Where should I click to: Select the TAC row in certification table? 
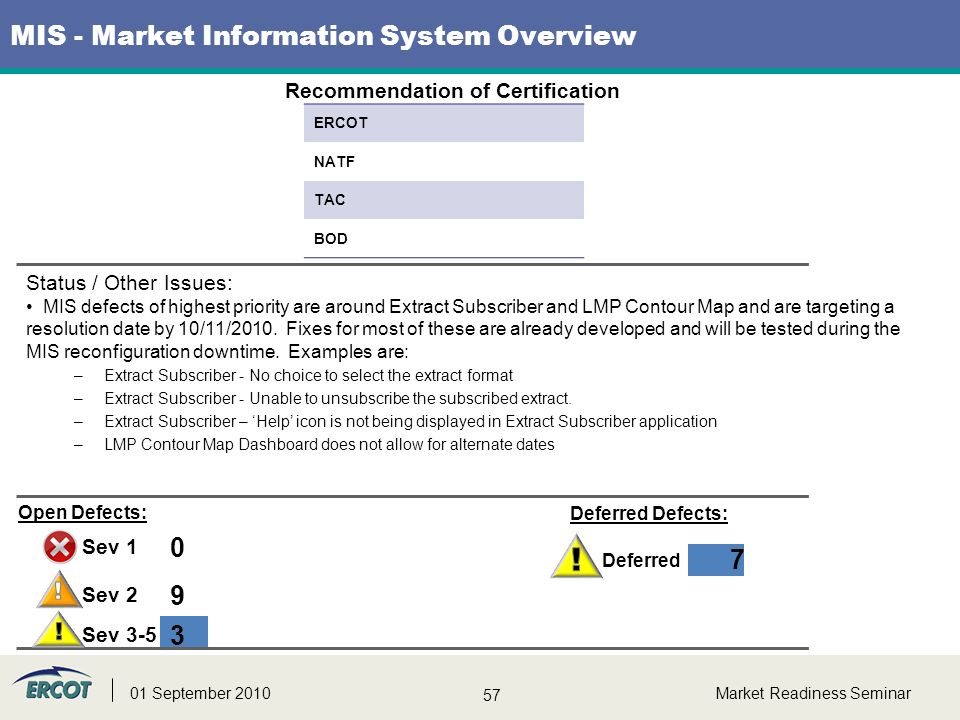click(x=444, y=200)
